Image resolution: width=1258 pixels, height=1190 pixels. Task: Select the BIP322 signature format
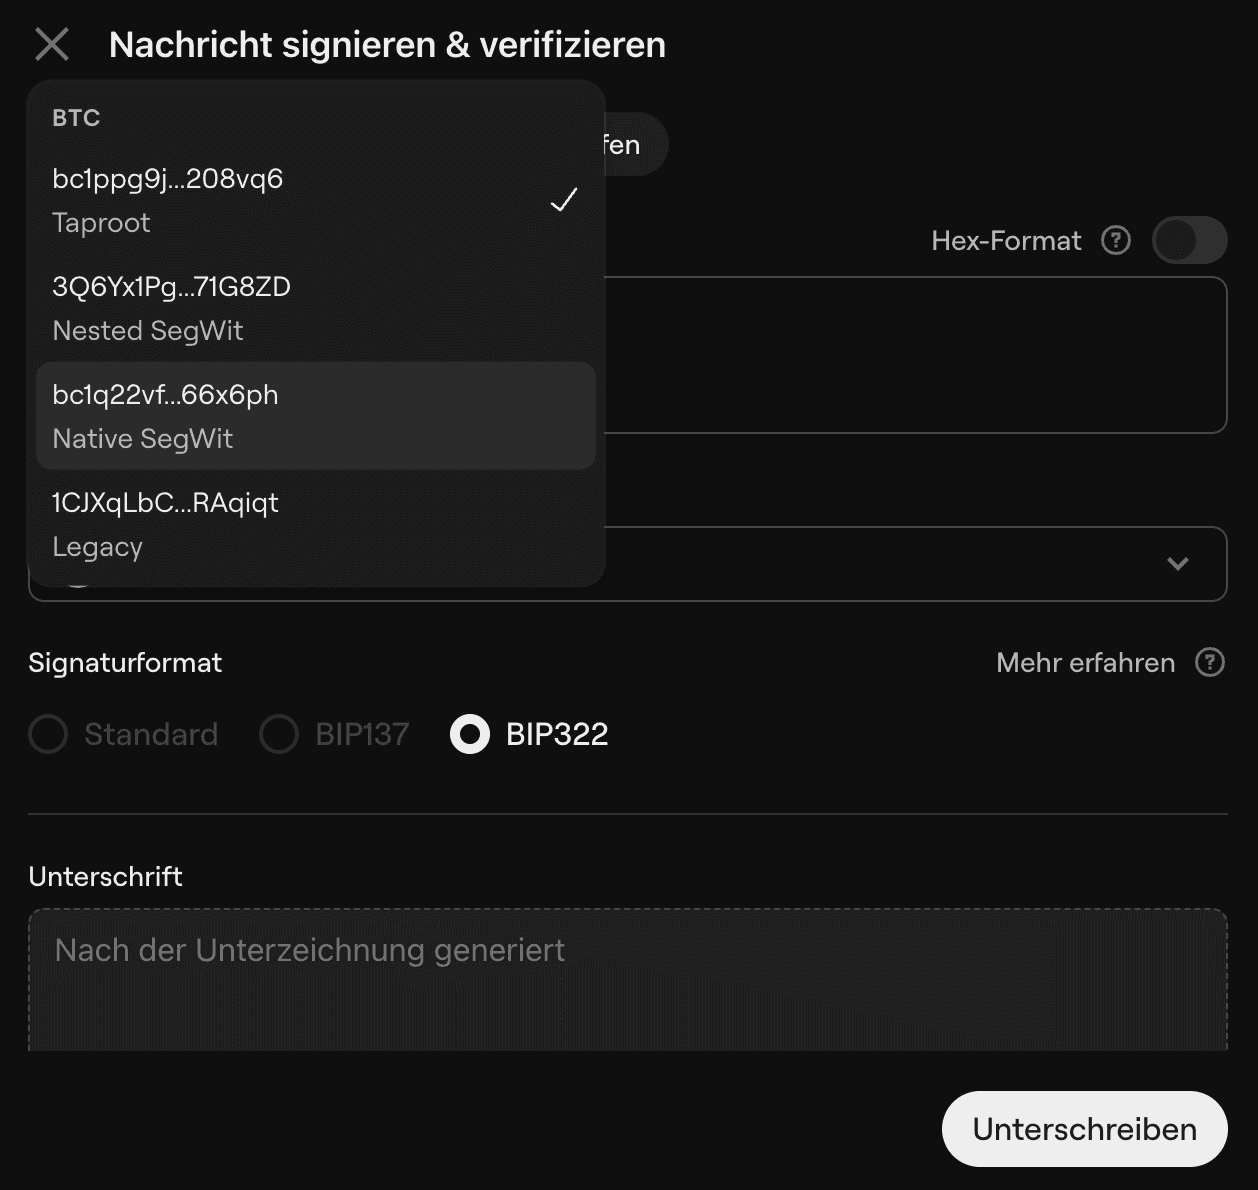(529, 734)
